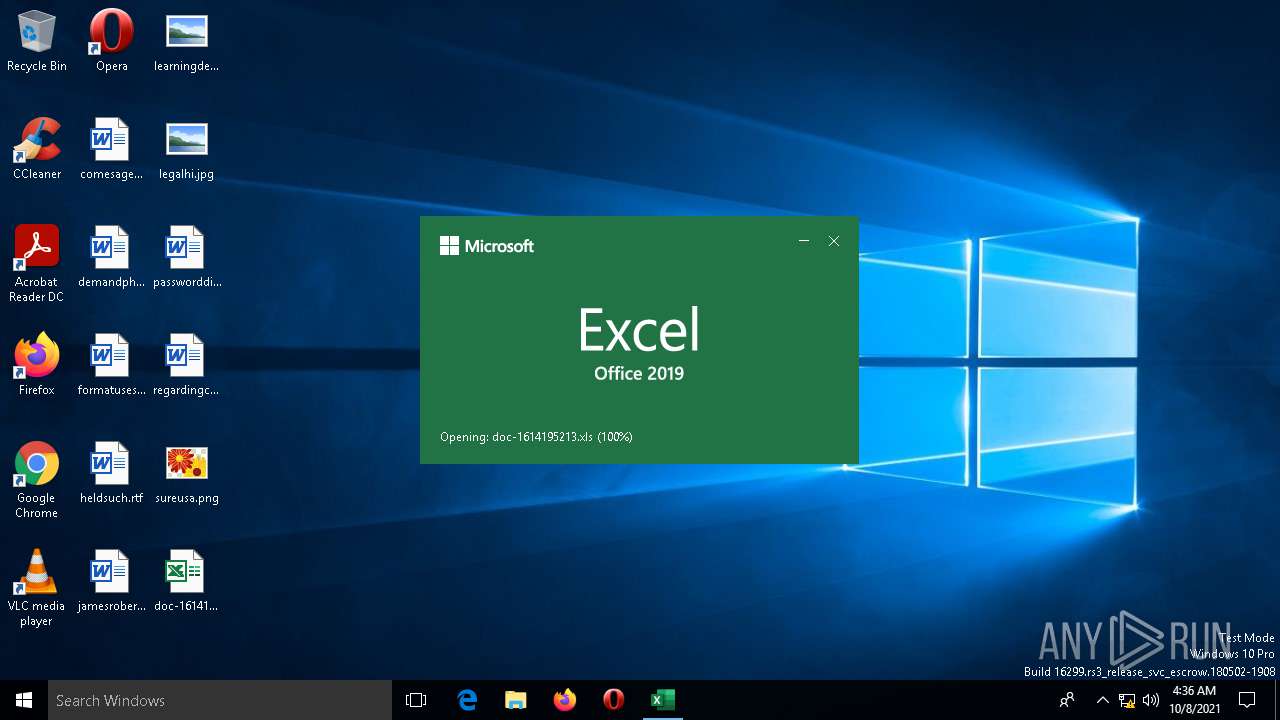Switch to Excel in the taskbar

(x=662, y=700)
